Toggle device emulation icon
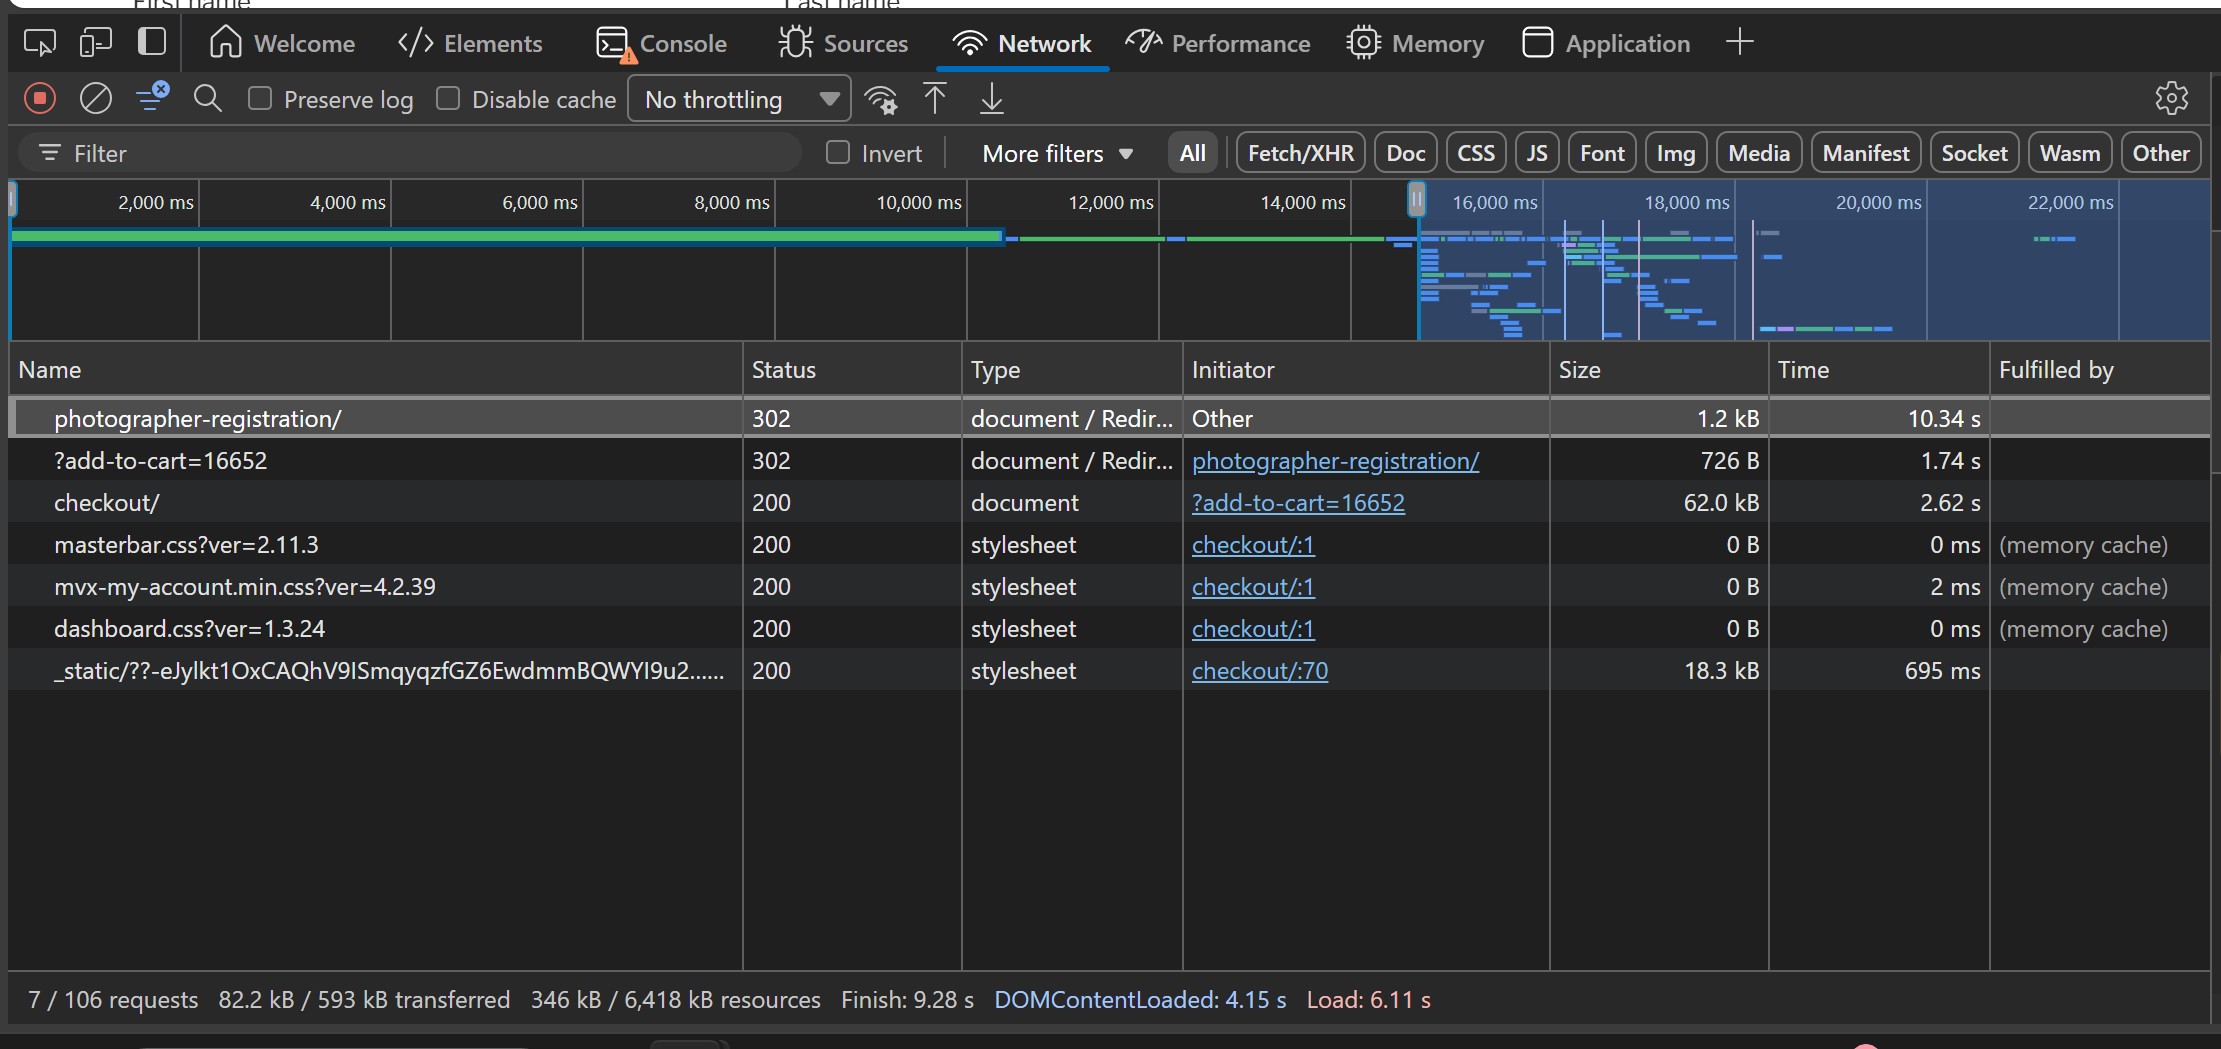This screenshot has width=2221, height=1049. tap(95, 43)
